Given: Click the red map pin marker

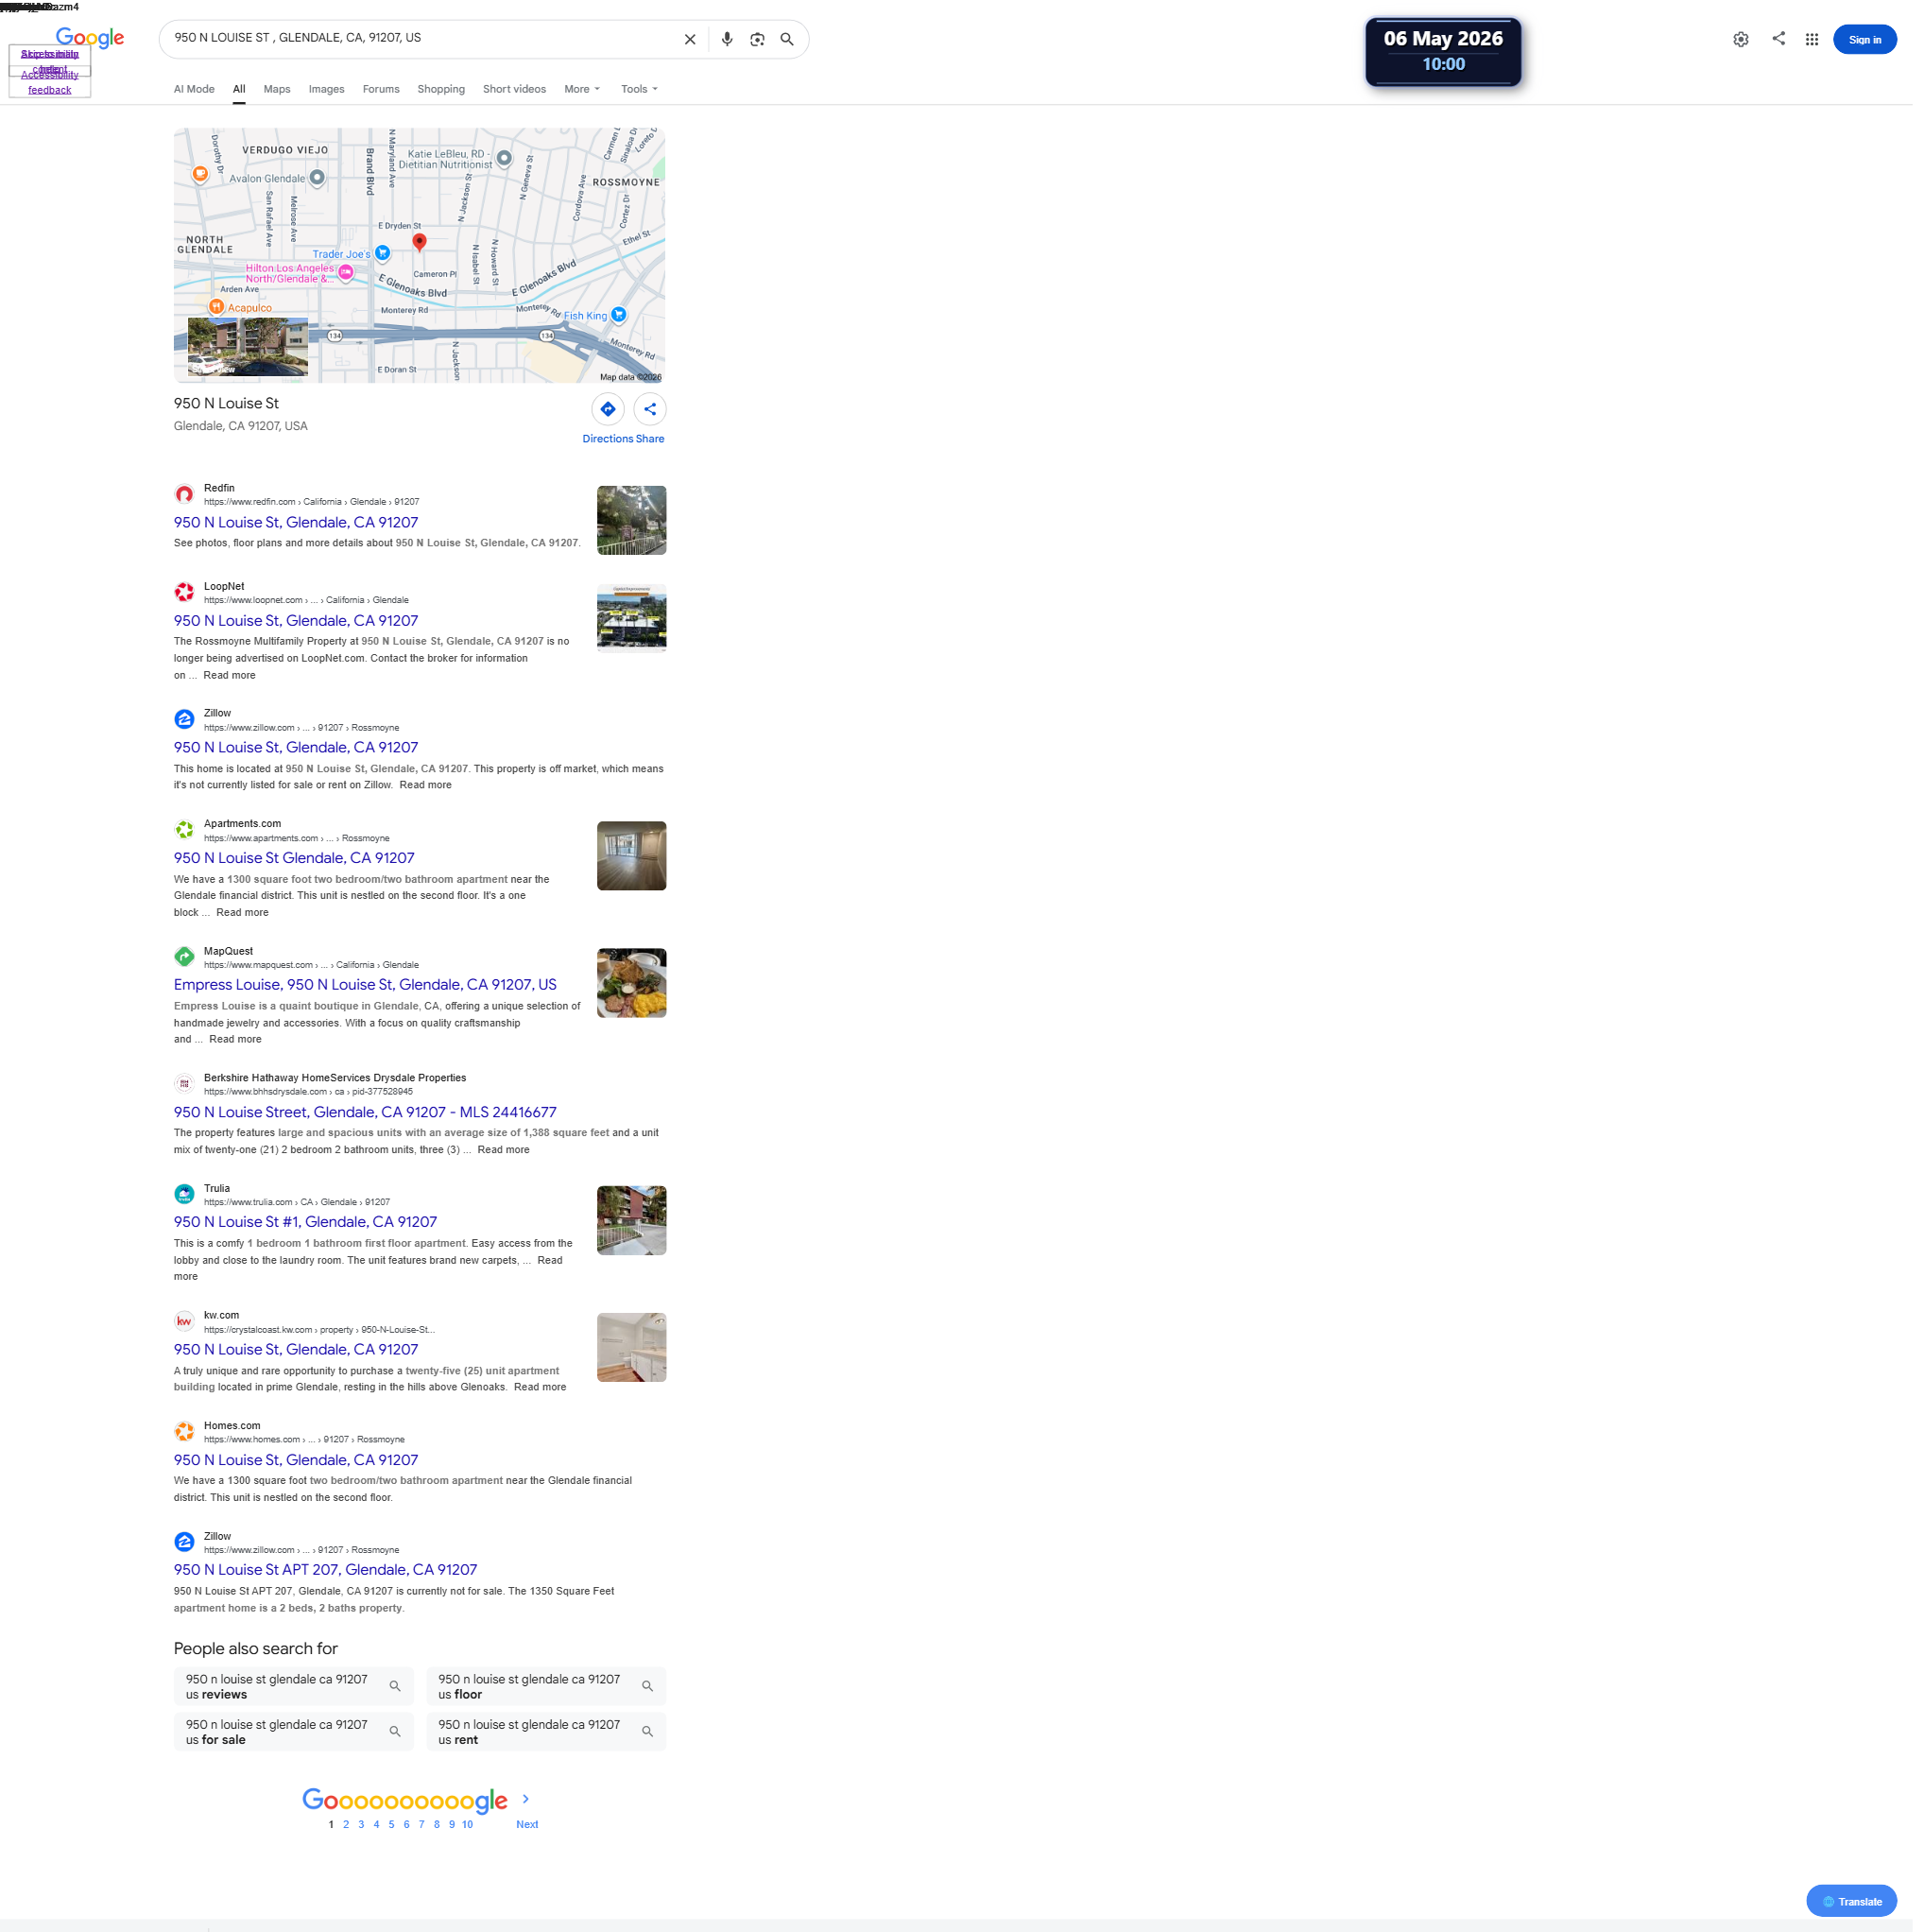Looking at the screenshot, I should [x=419, y=242].
